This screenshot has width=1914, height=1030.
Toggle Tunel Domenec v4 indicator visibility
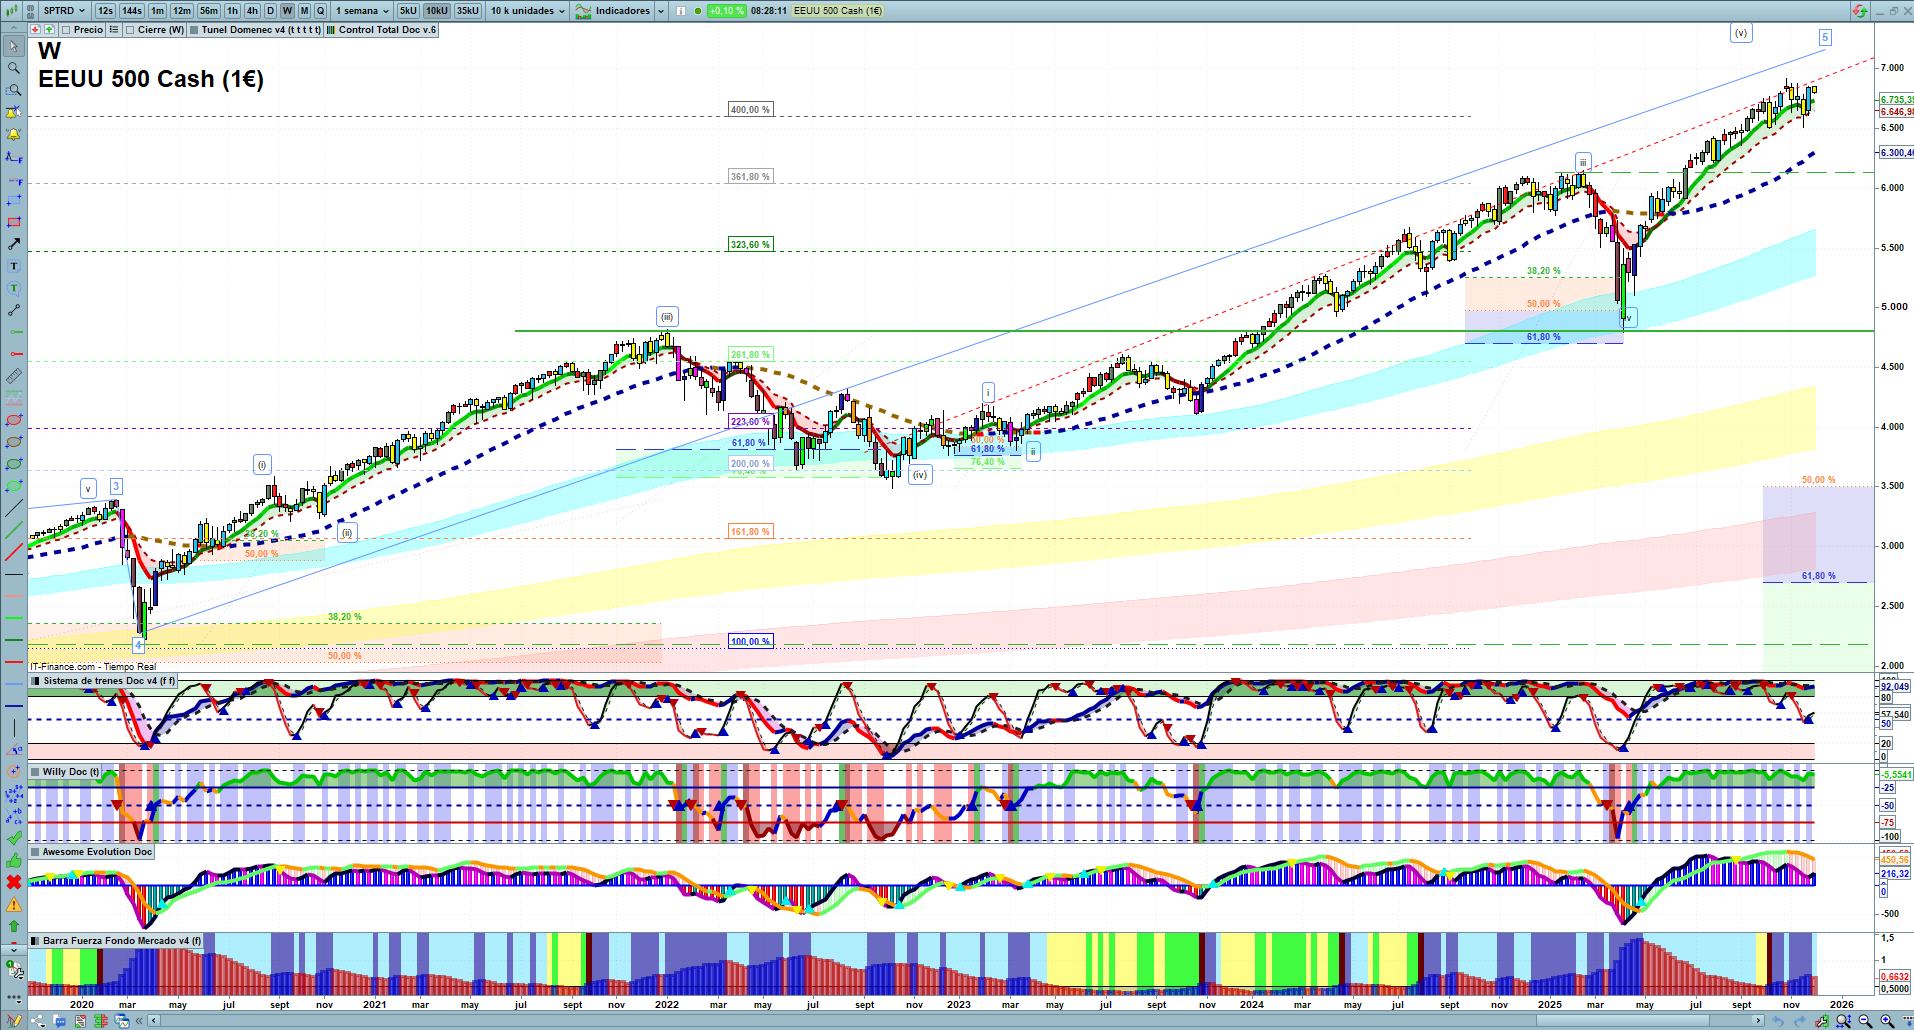pyautogui.click(x=194, y=30)
